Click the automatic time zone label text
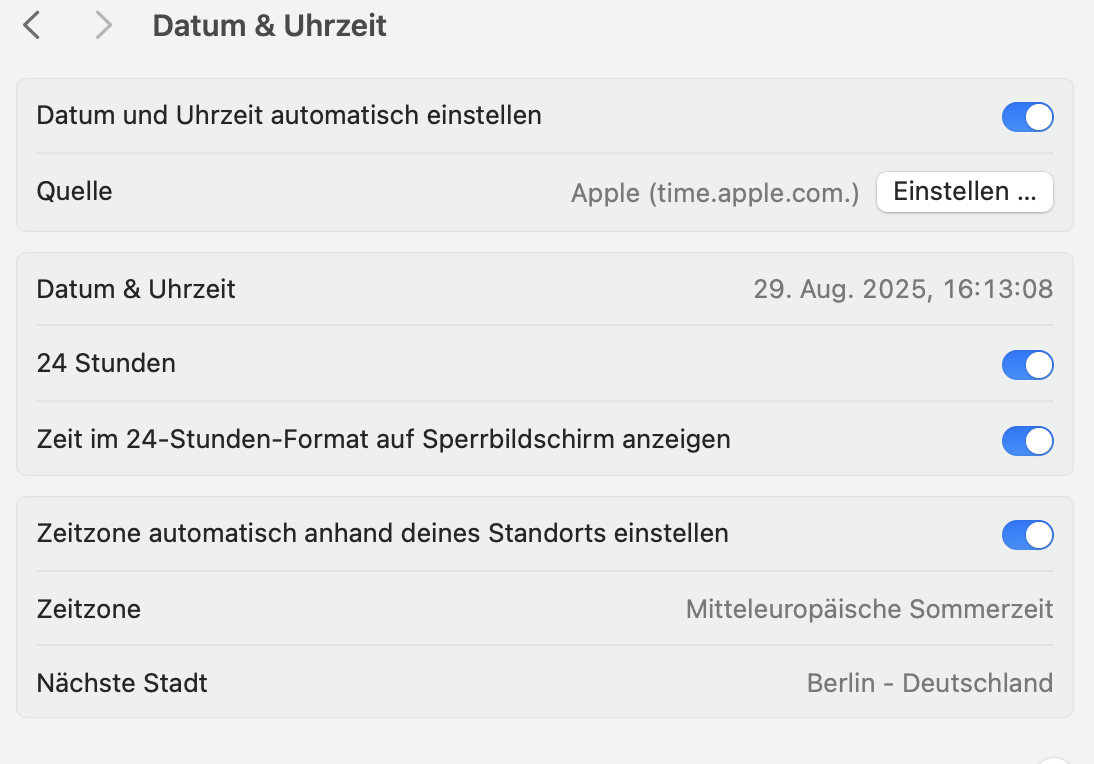Screen dimensions: 1094x764 click(382, 533)
